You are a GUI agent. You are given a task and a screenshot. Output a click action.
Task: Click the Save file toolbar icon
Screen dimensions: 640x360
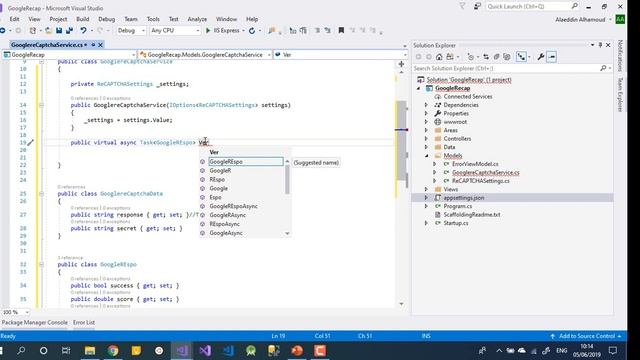(x=59, y=31)
